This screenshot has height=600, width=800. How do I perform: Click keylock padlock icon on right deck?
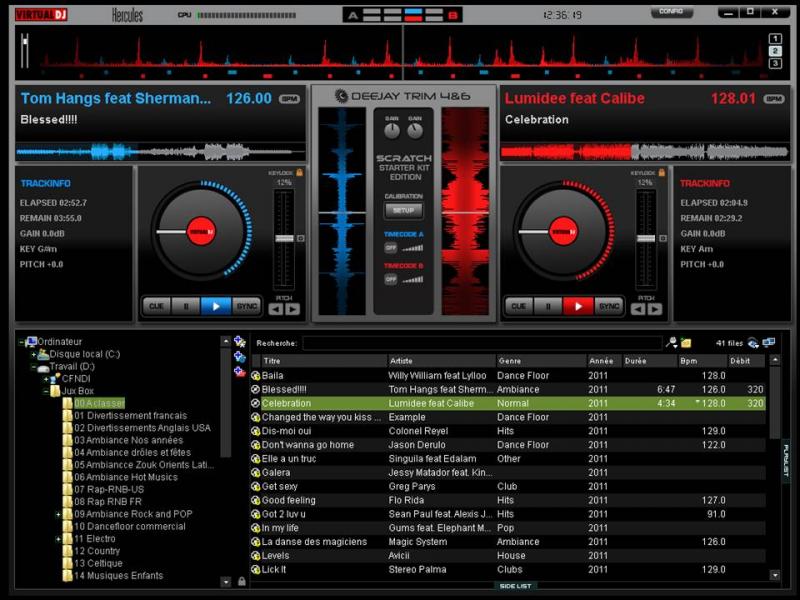point(662,173)
